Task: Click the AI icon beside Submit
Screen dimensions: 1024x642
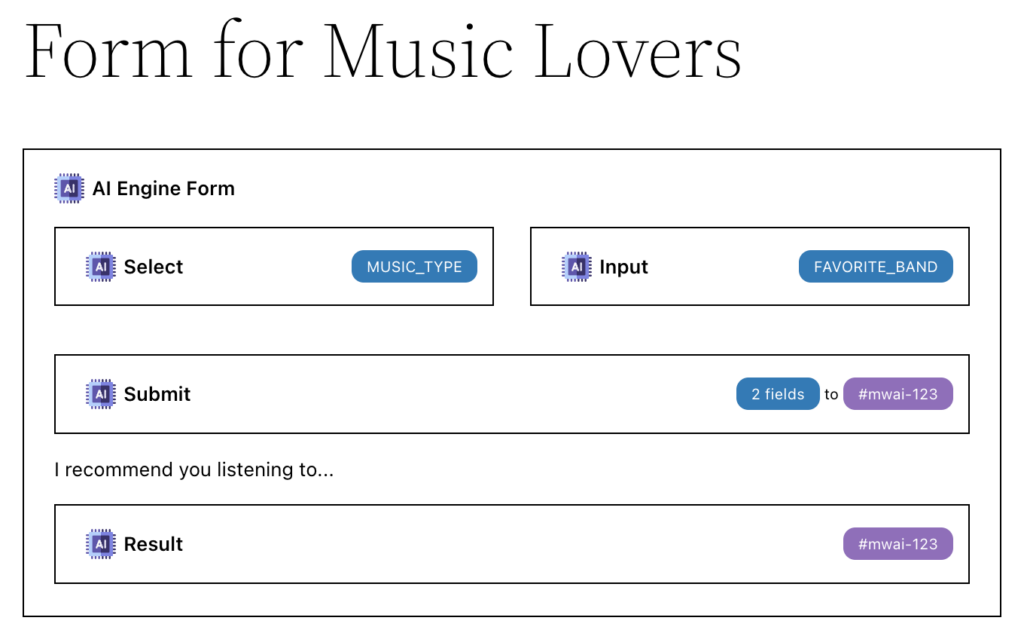Action: [x=101, y=394]
